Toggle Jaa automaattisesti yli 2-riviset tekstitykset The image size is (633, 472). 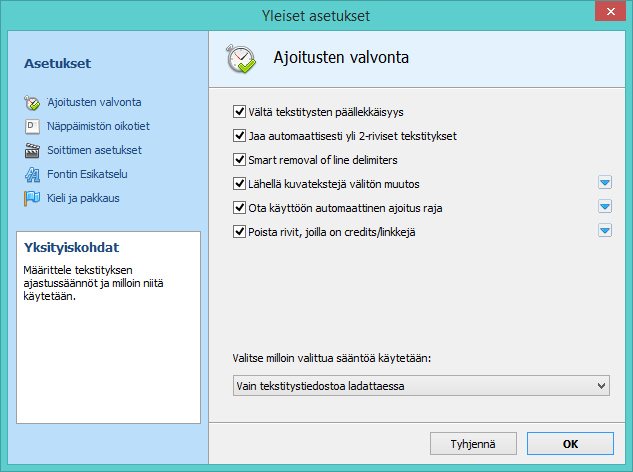239,136
